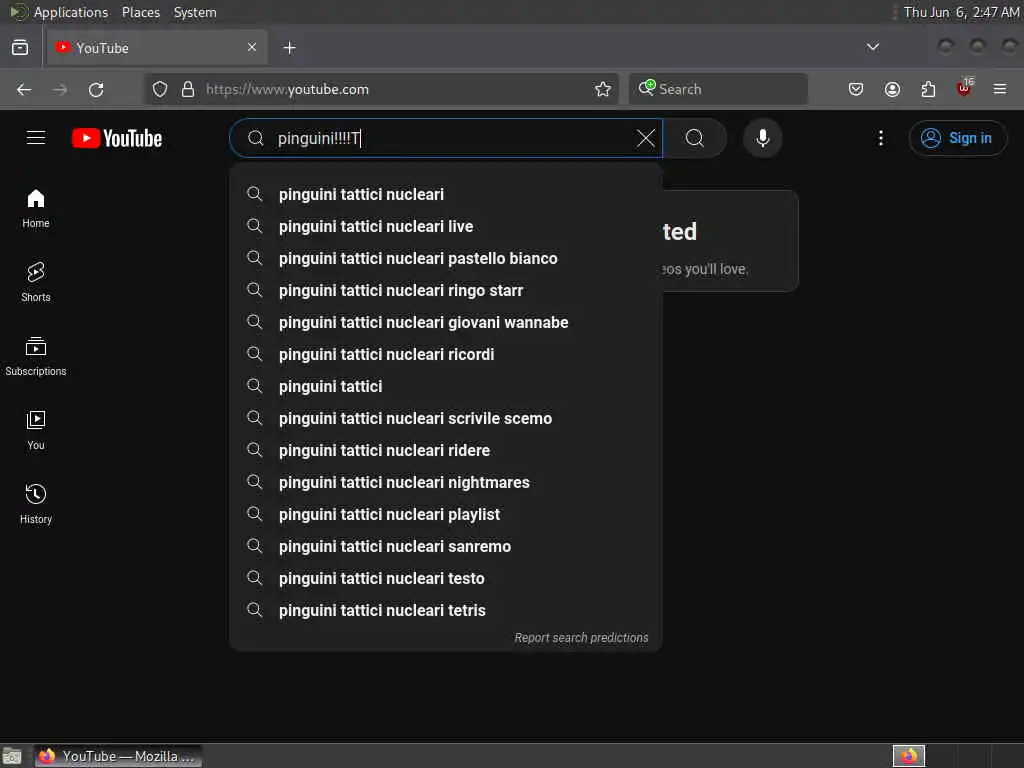Open the Firefox application menu
The image size is (1024, 768).
click(1000, 89)
